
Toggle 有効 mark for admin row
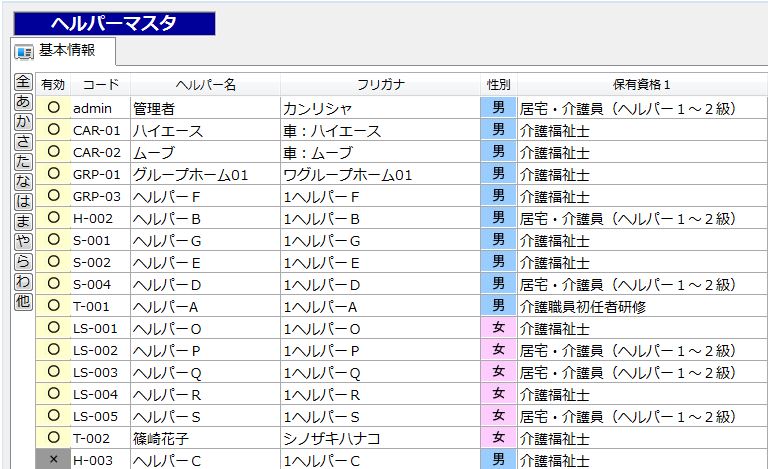click(x=53, y=108)
